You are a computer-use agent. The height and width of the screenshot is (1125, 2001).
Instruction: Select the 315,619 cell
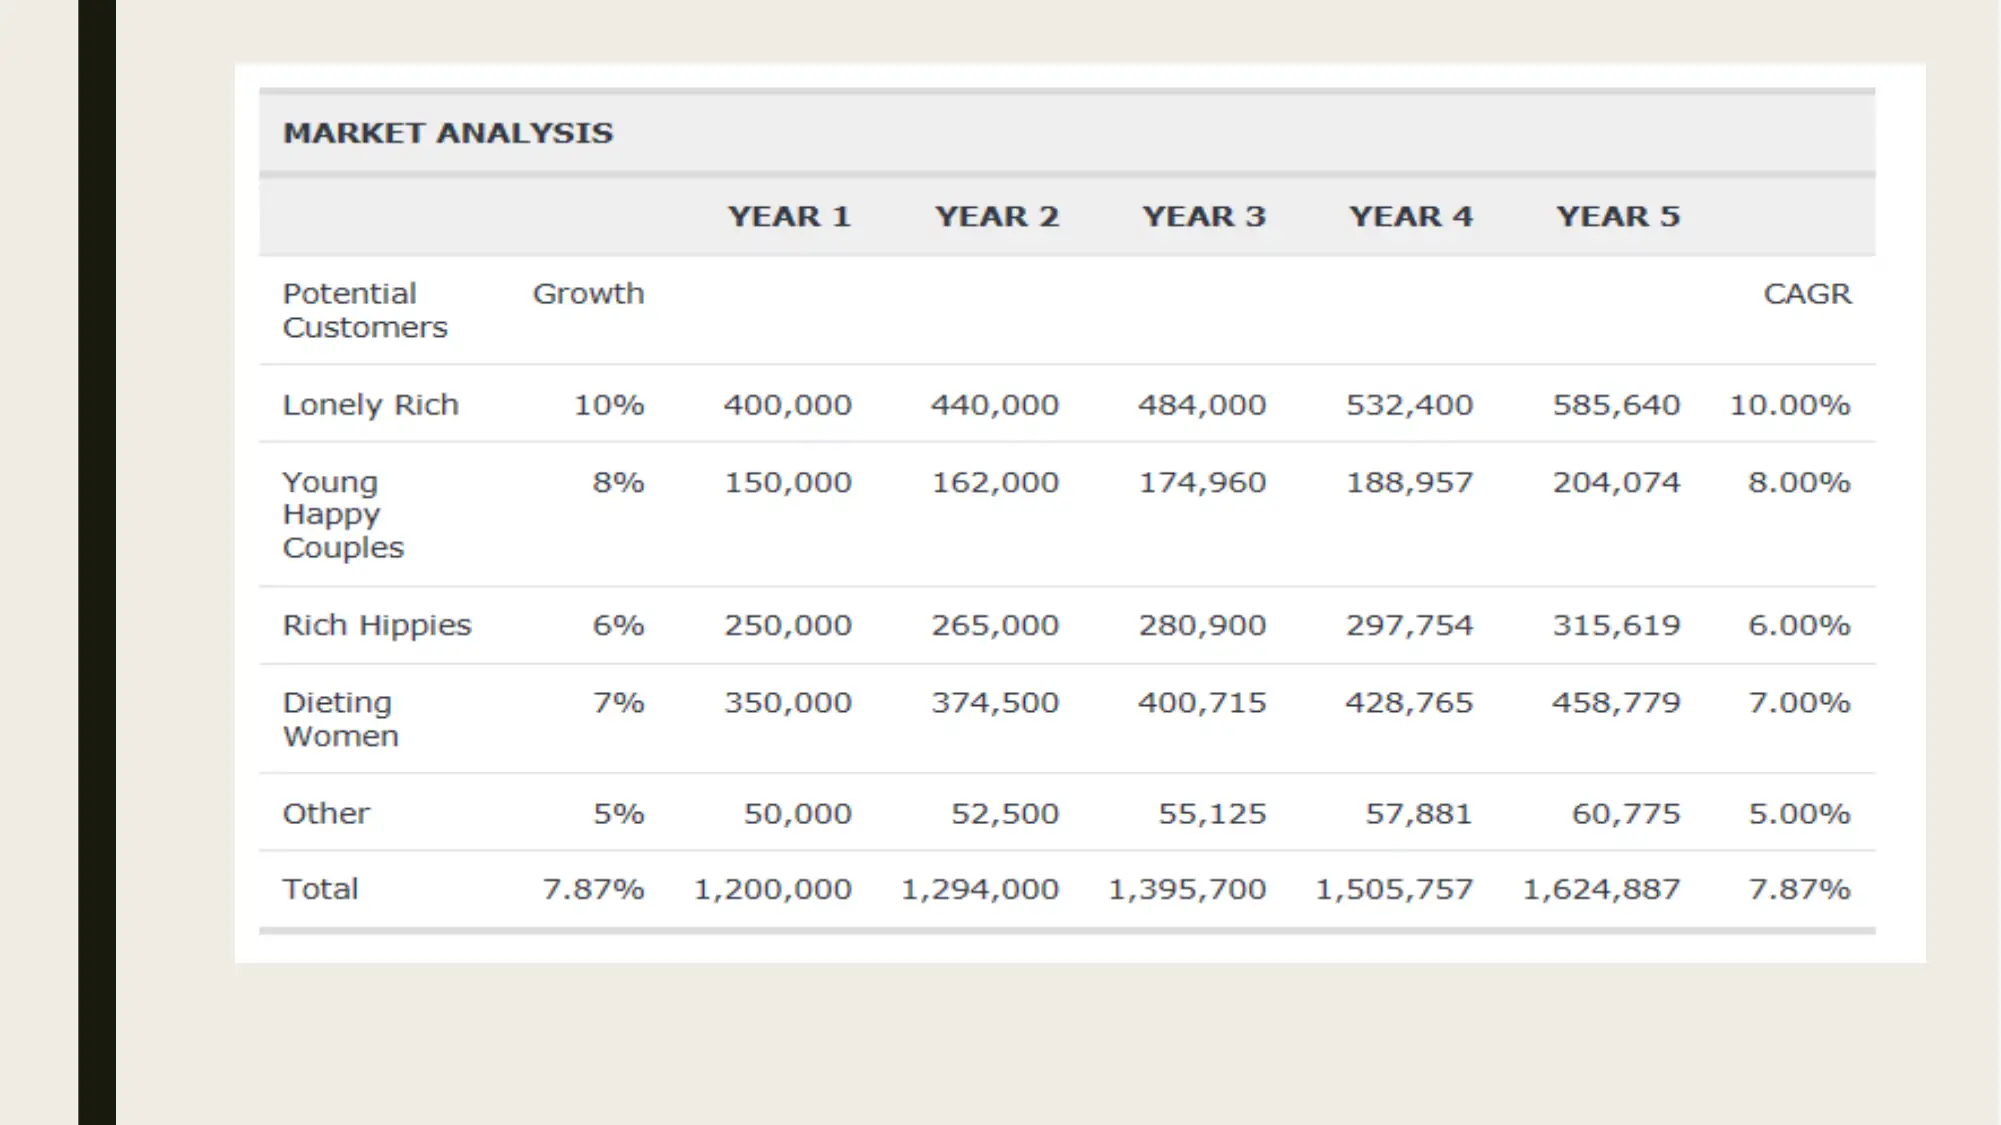1616,625
